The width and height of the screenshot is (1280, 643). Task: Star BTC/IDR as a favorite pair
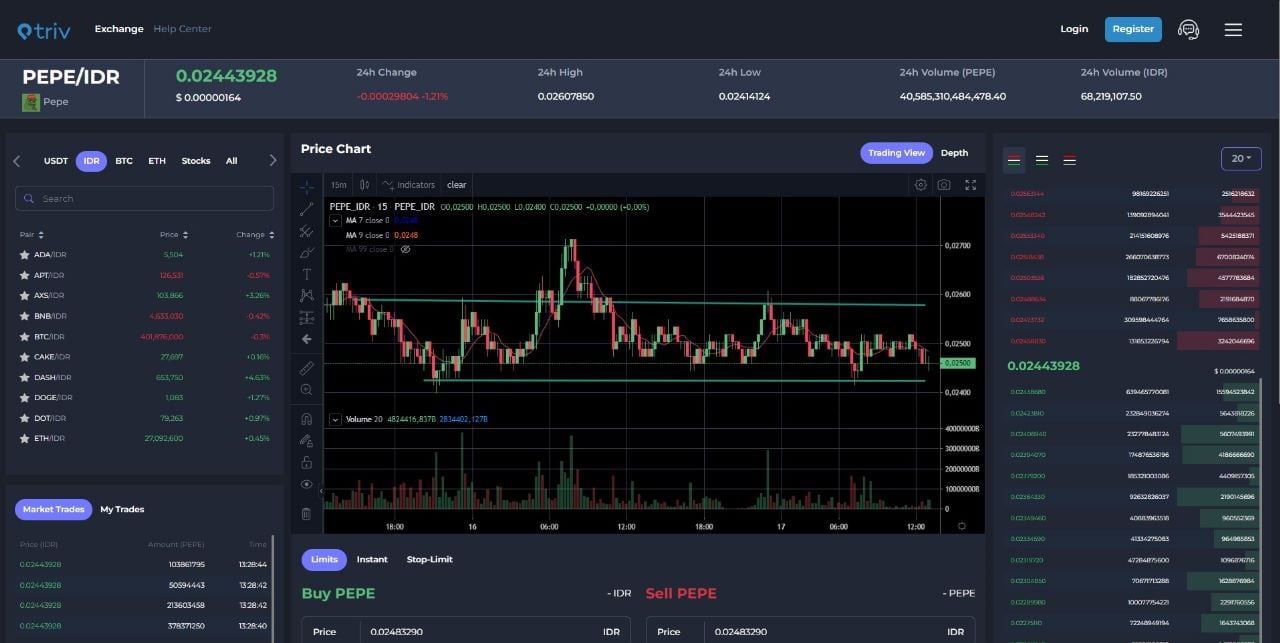[x=25, y=336]
